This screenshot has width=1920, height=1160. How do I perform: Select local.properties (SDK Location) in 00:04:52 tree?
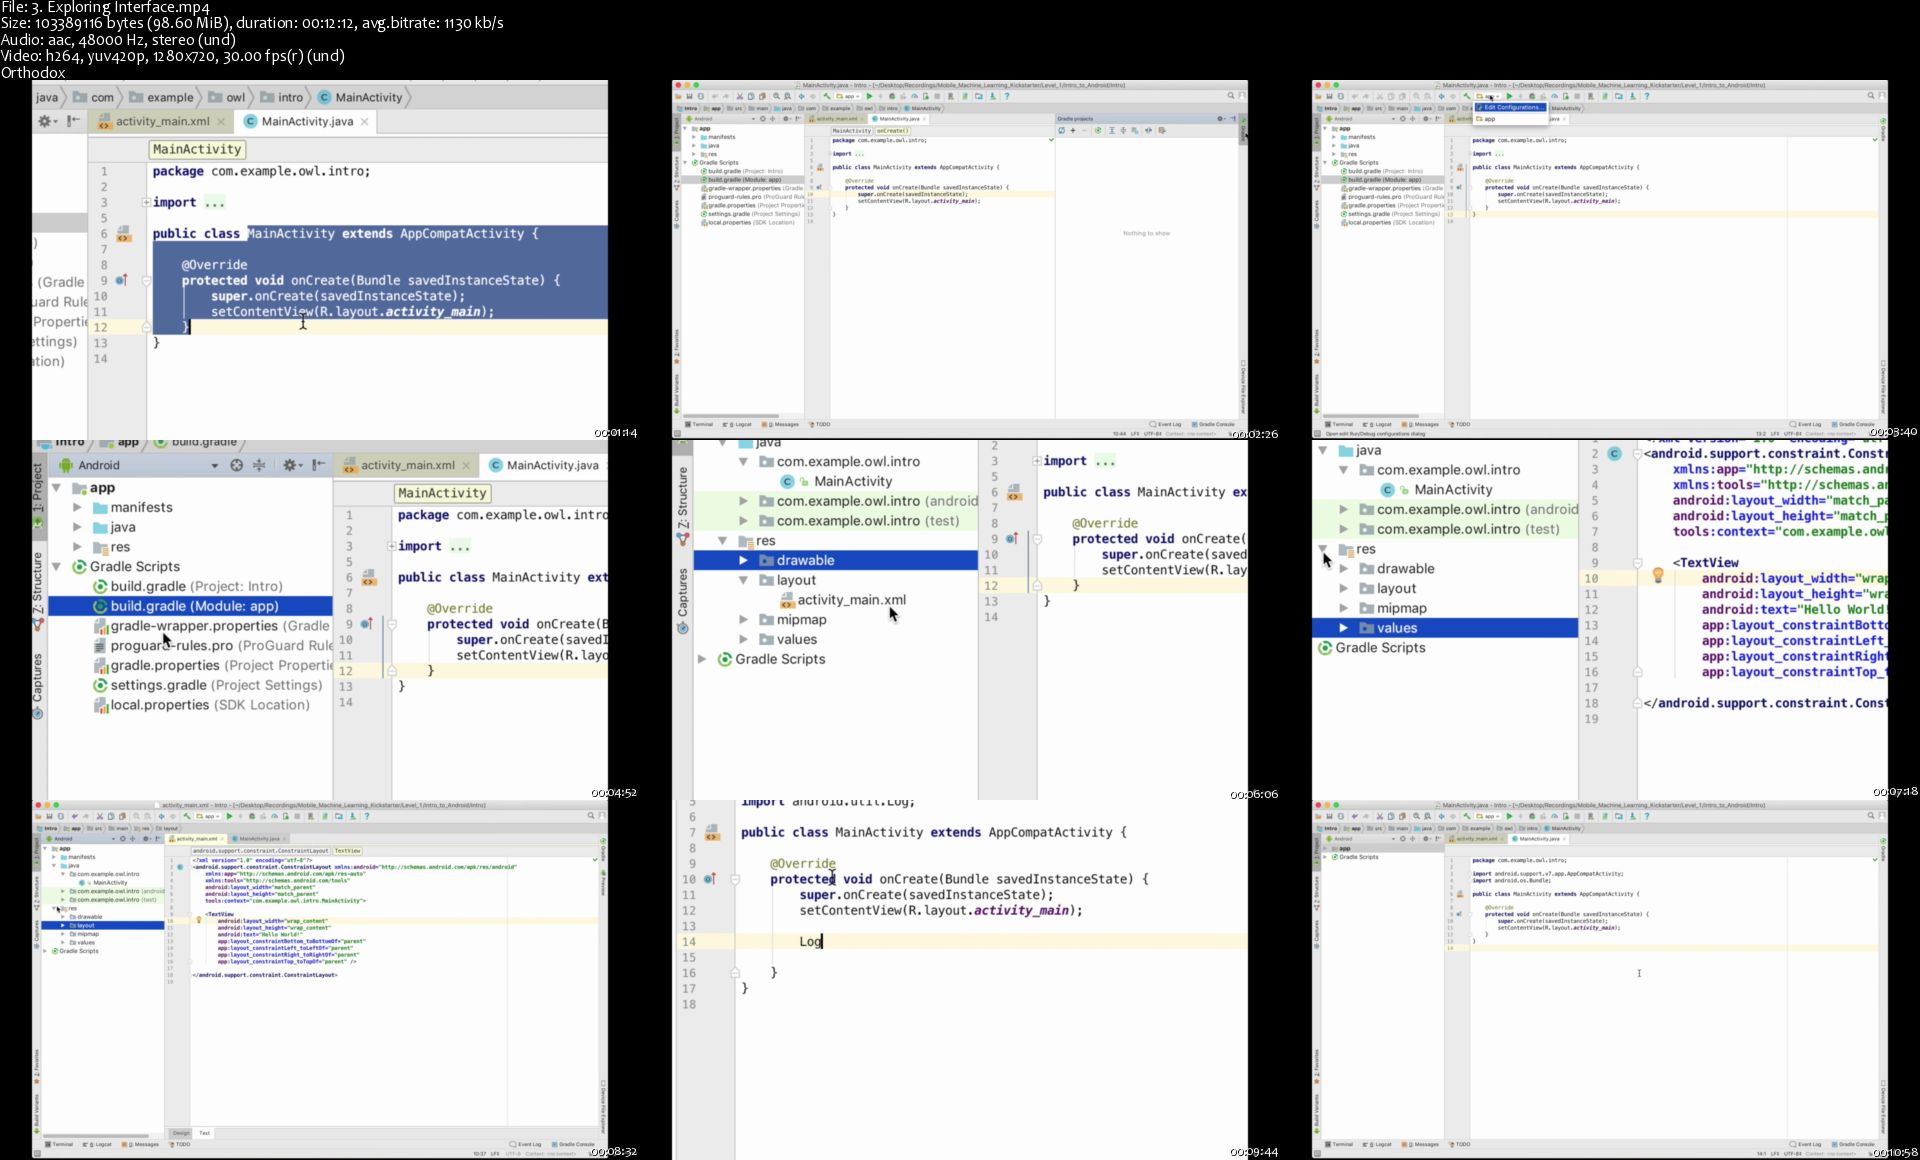[x=201, y=705]
